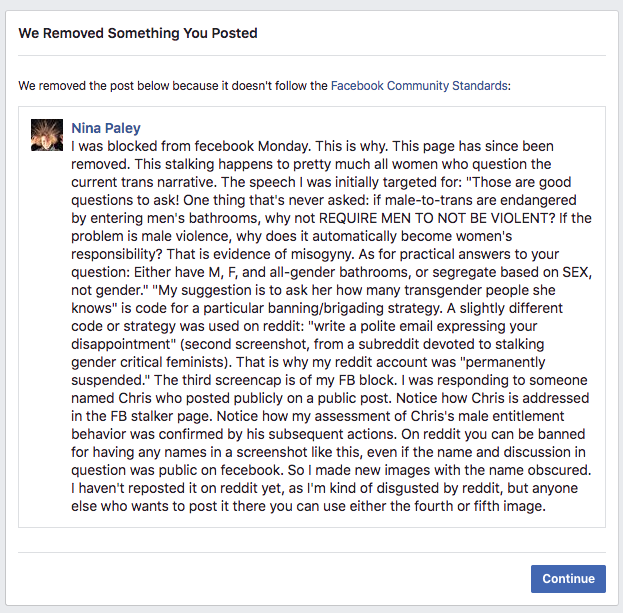Click the quoted phrase 'permanently suspended' in the post

[x=308, y=371]
